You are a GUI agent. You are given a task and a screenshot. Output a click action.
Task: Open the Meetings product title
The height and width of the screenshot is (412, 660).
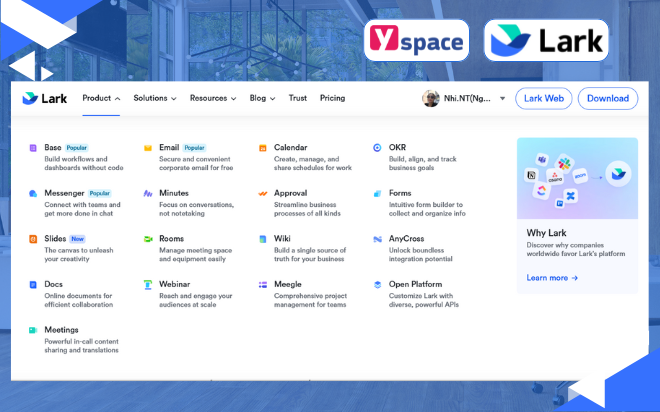[61, 330]
